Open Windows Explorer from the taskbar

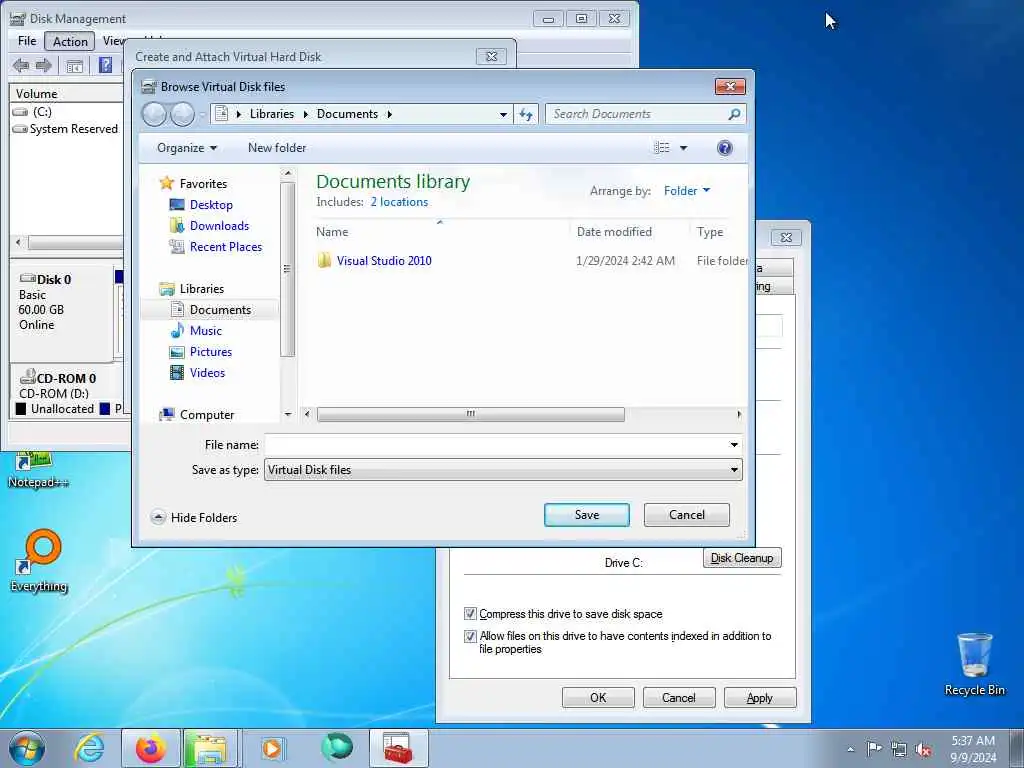(210, 748)
